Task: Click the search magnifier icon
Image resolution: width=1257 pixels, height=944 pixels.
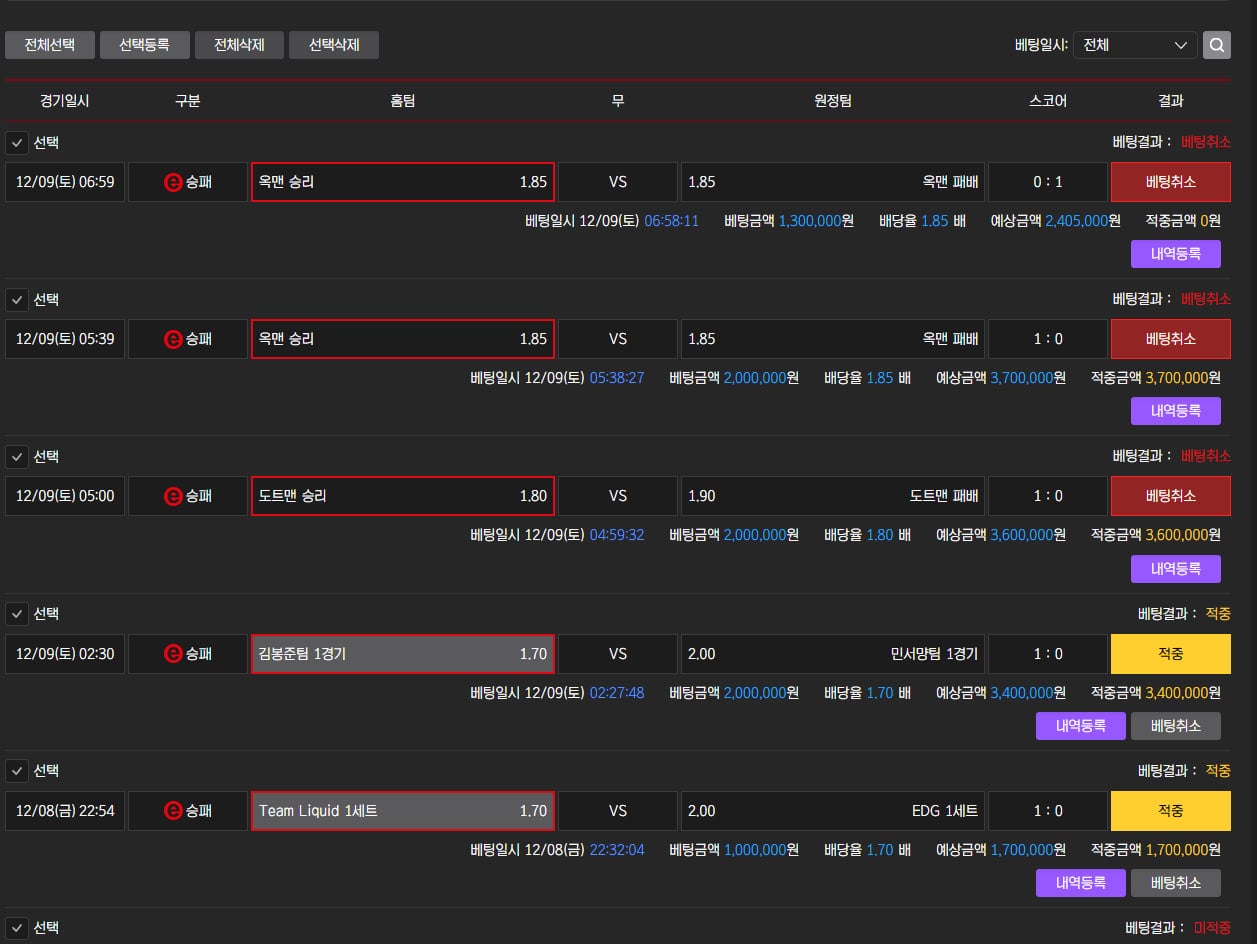Action: (x=1216, y=45)
